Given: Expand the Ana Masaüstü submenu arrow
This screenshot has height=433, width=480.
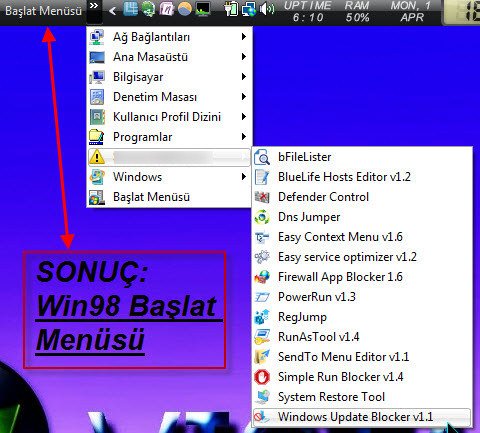Looking at the screenshot, I should point(244,57).
